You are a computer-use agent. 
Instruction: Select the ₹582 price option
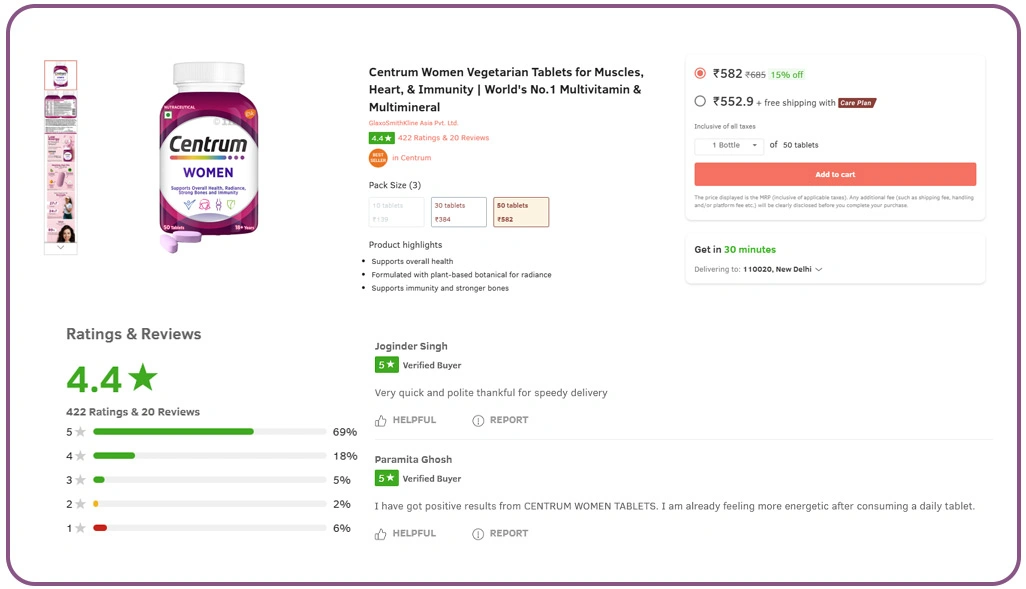[700, 73]
